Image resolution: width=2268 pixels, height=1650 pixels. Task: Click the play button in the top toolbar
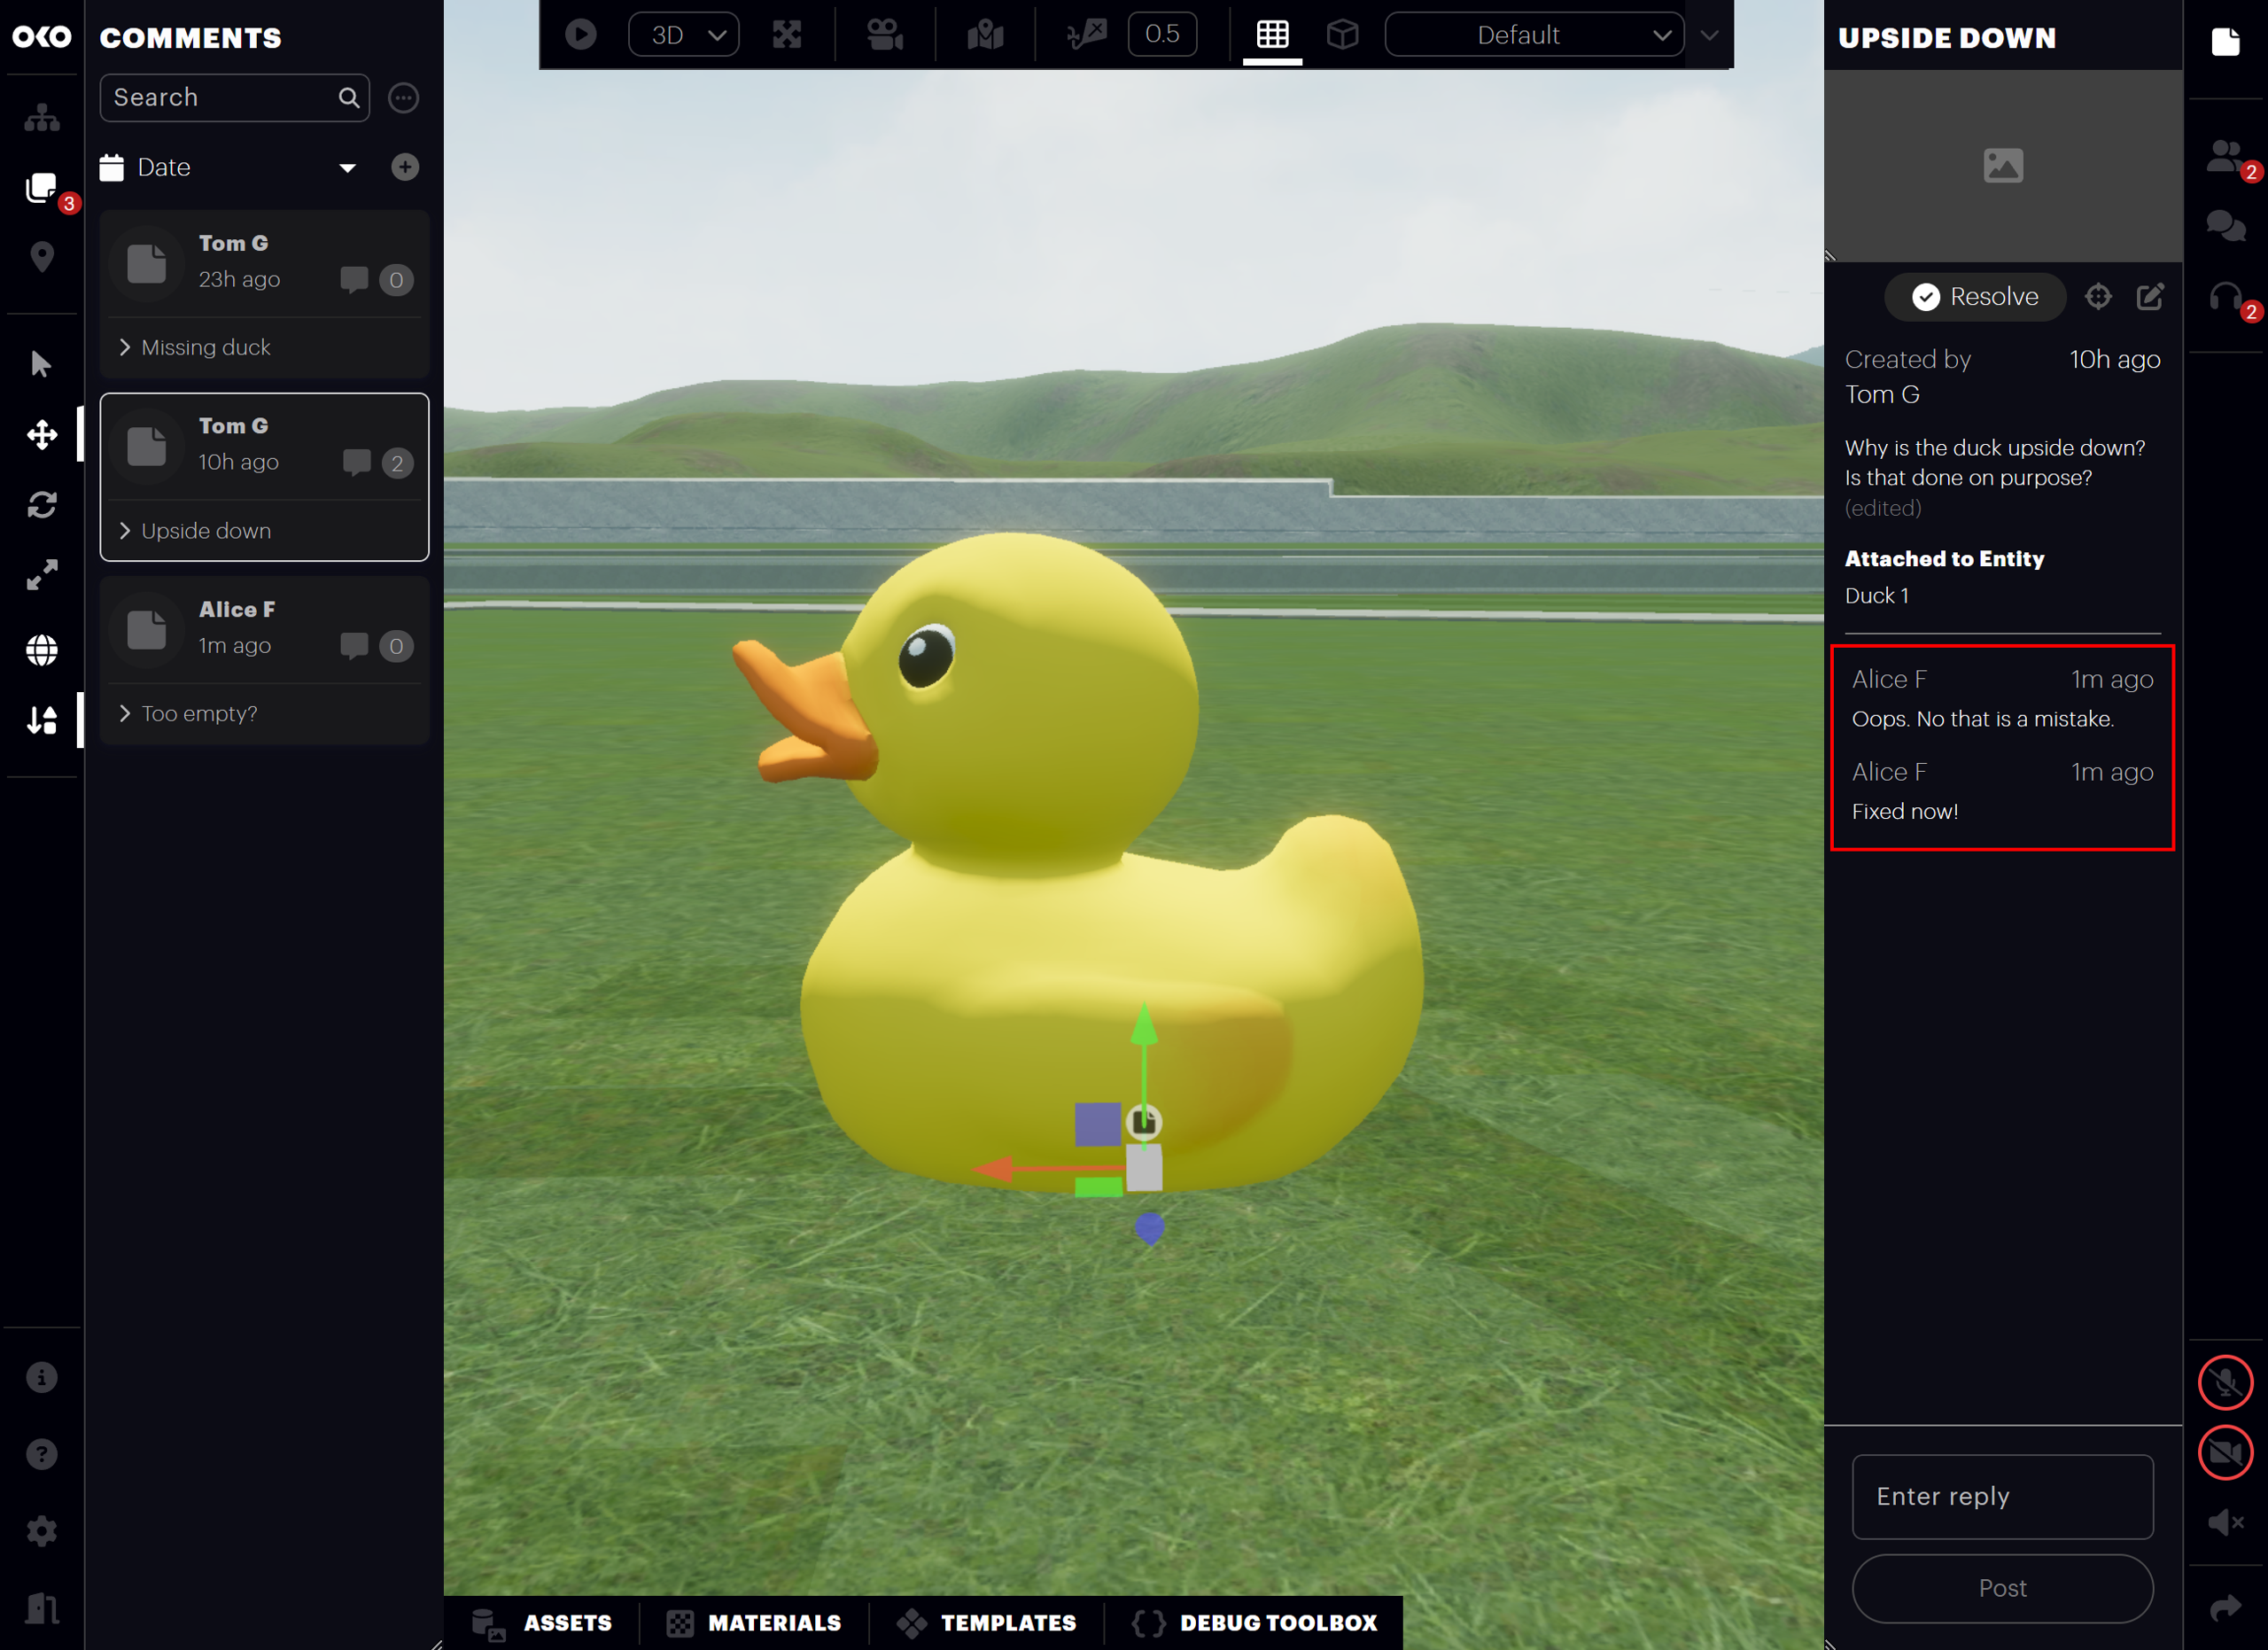[x=580, y=33]
